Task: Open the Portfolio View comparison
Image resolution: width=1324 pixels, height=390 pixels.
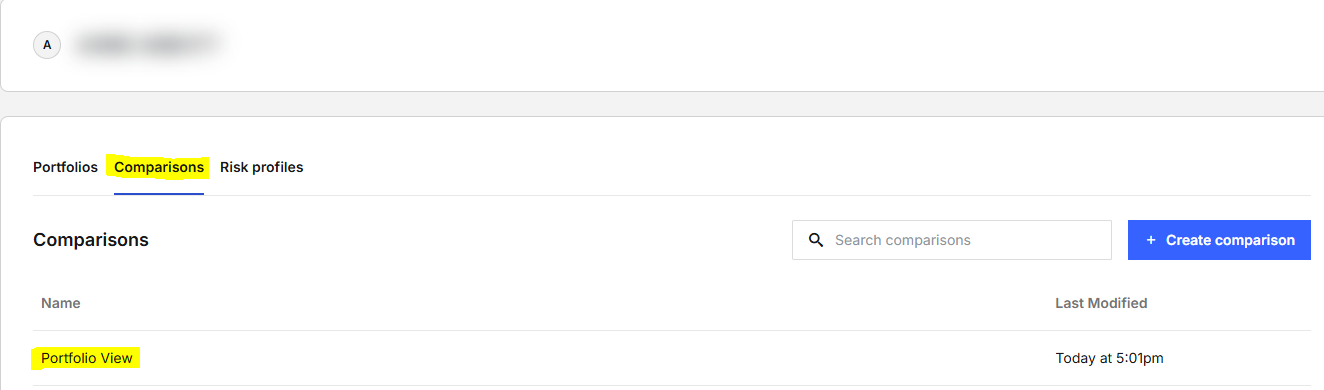Action: point(87,358)
